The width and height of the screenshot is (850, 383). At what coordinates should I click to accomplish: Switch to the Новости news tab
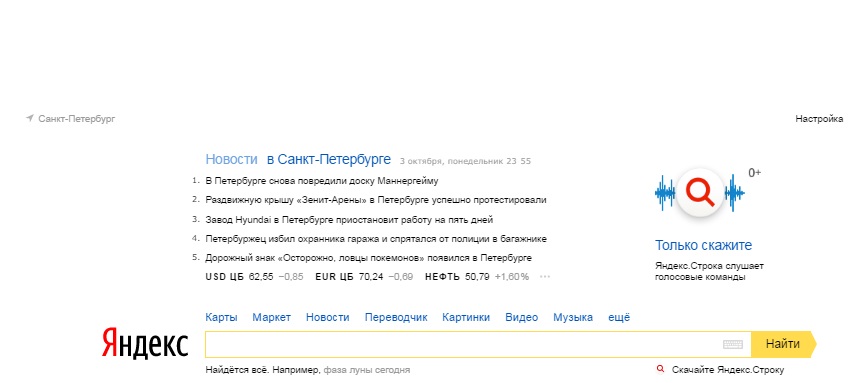231,159
